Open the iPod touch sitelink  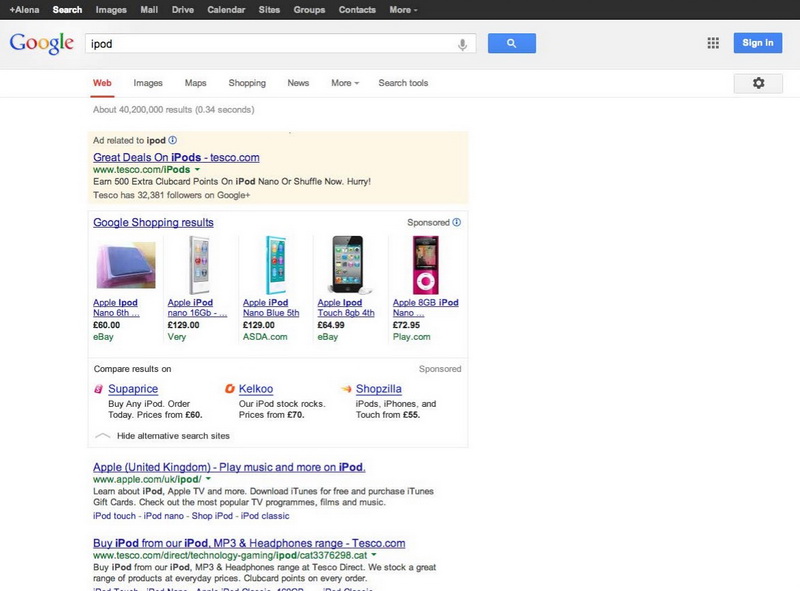coord(114,516)
